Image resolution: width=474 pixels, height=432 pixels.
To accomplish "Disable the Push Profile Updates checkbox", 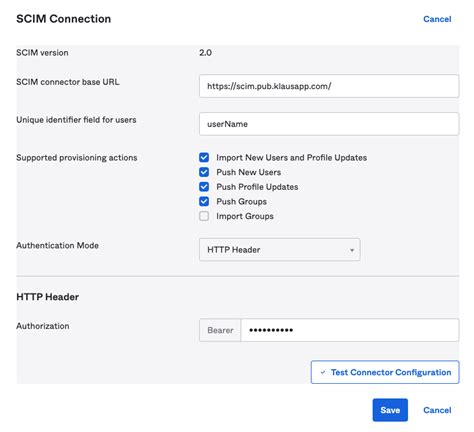I will pos(204,187).
